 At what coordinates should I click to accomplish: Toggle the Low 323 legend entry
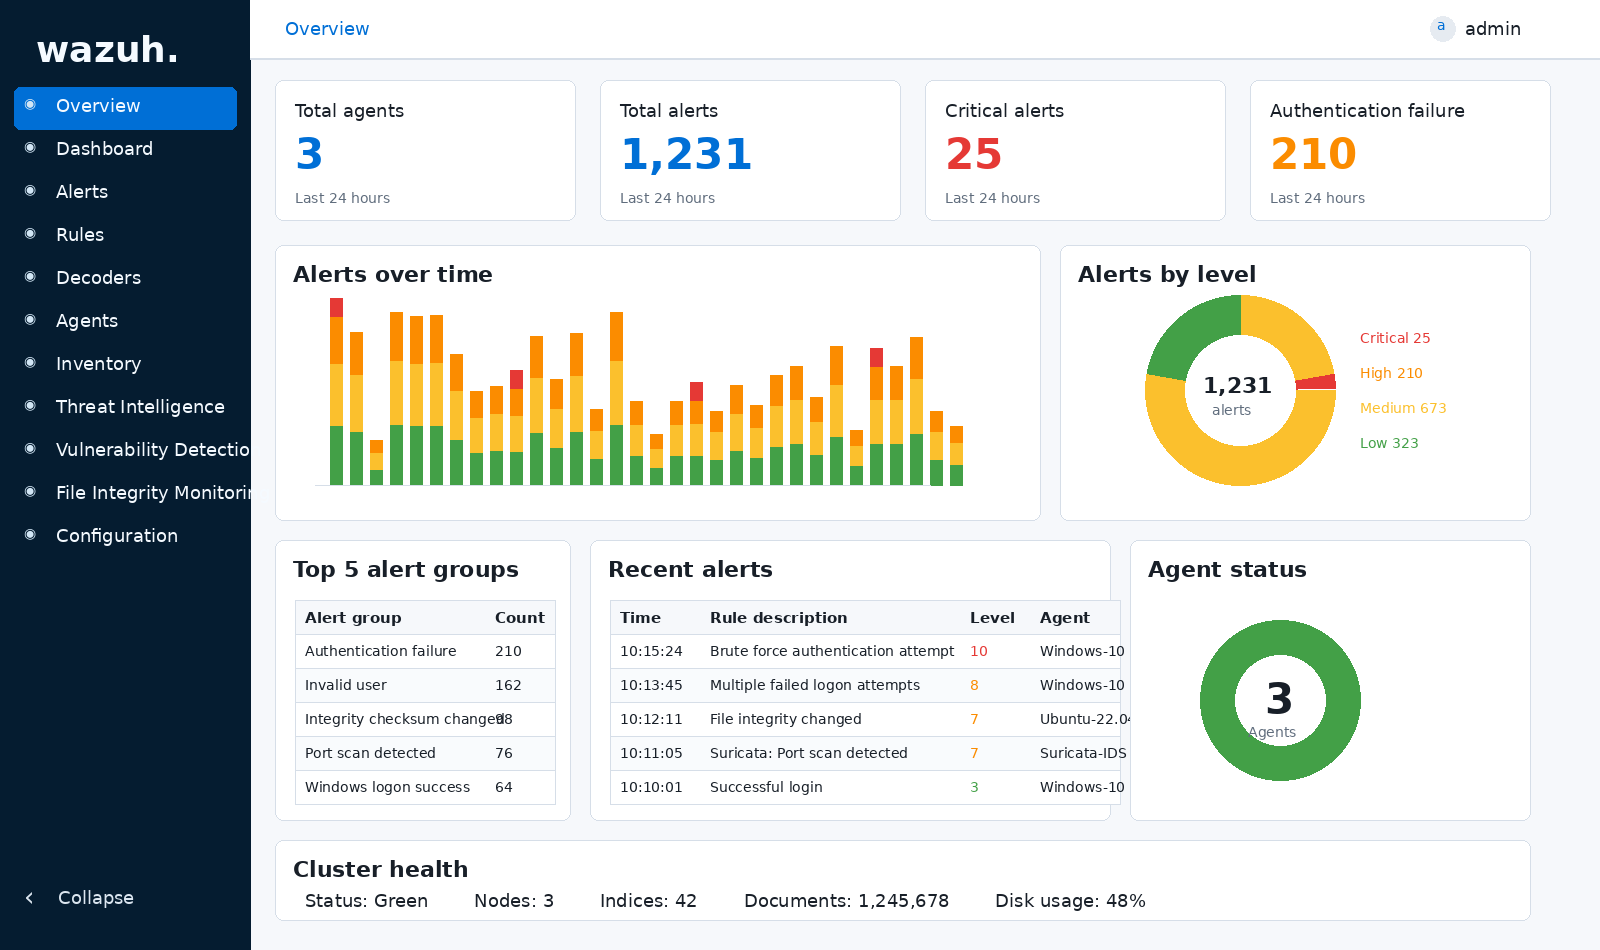click(x=1389, y=443)
